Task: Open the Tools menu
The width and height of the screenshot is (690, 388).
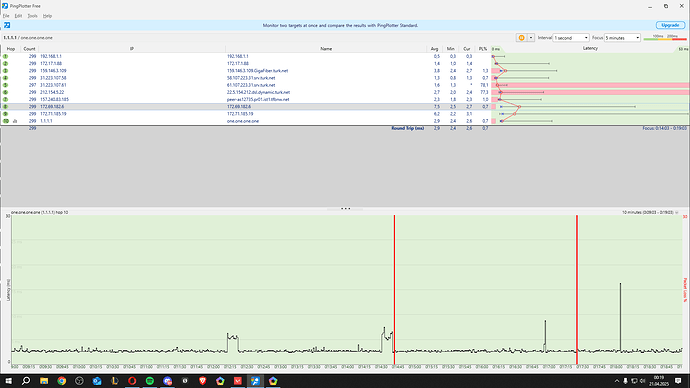Action: click(x=32, y=16)
